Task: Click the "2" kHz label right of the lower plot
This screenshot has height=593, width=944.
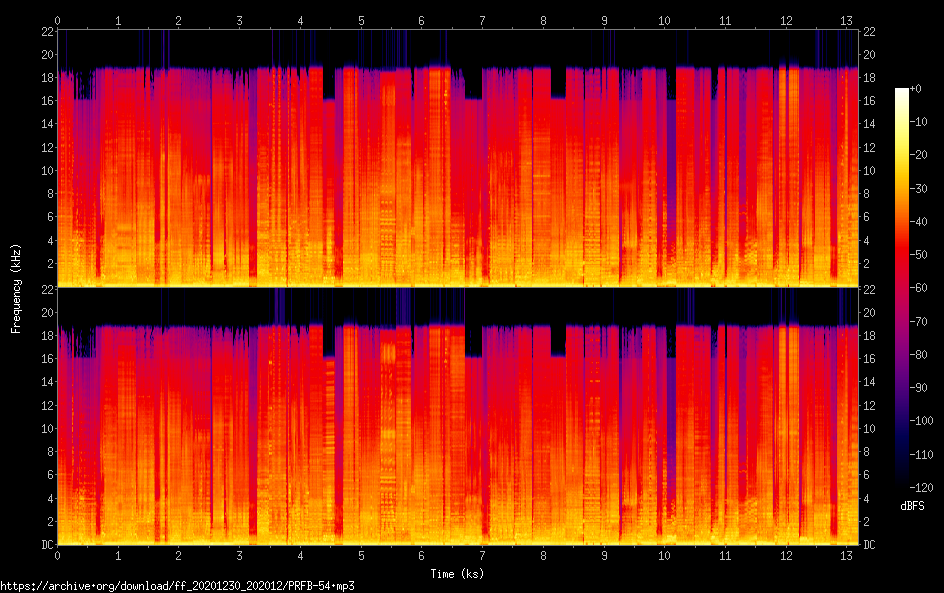Action: [866, 521]
